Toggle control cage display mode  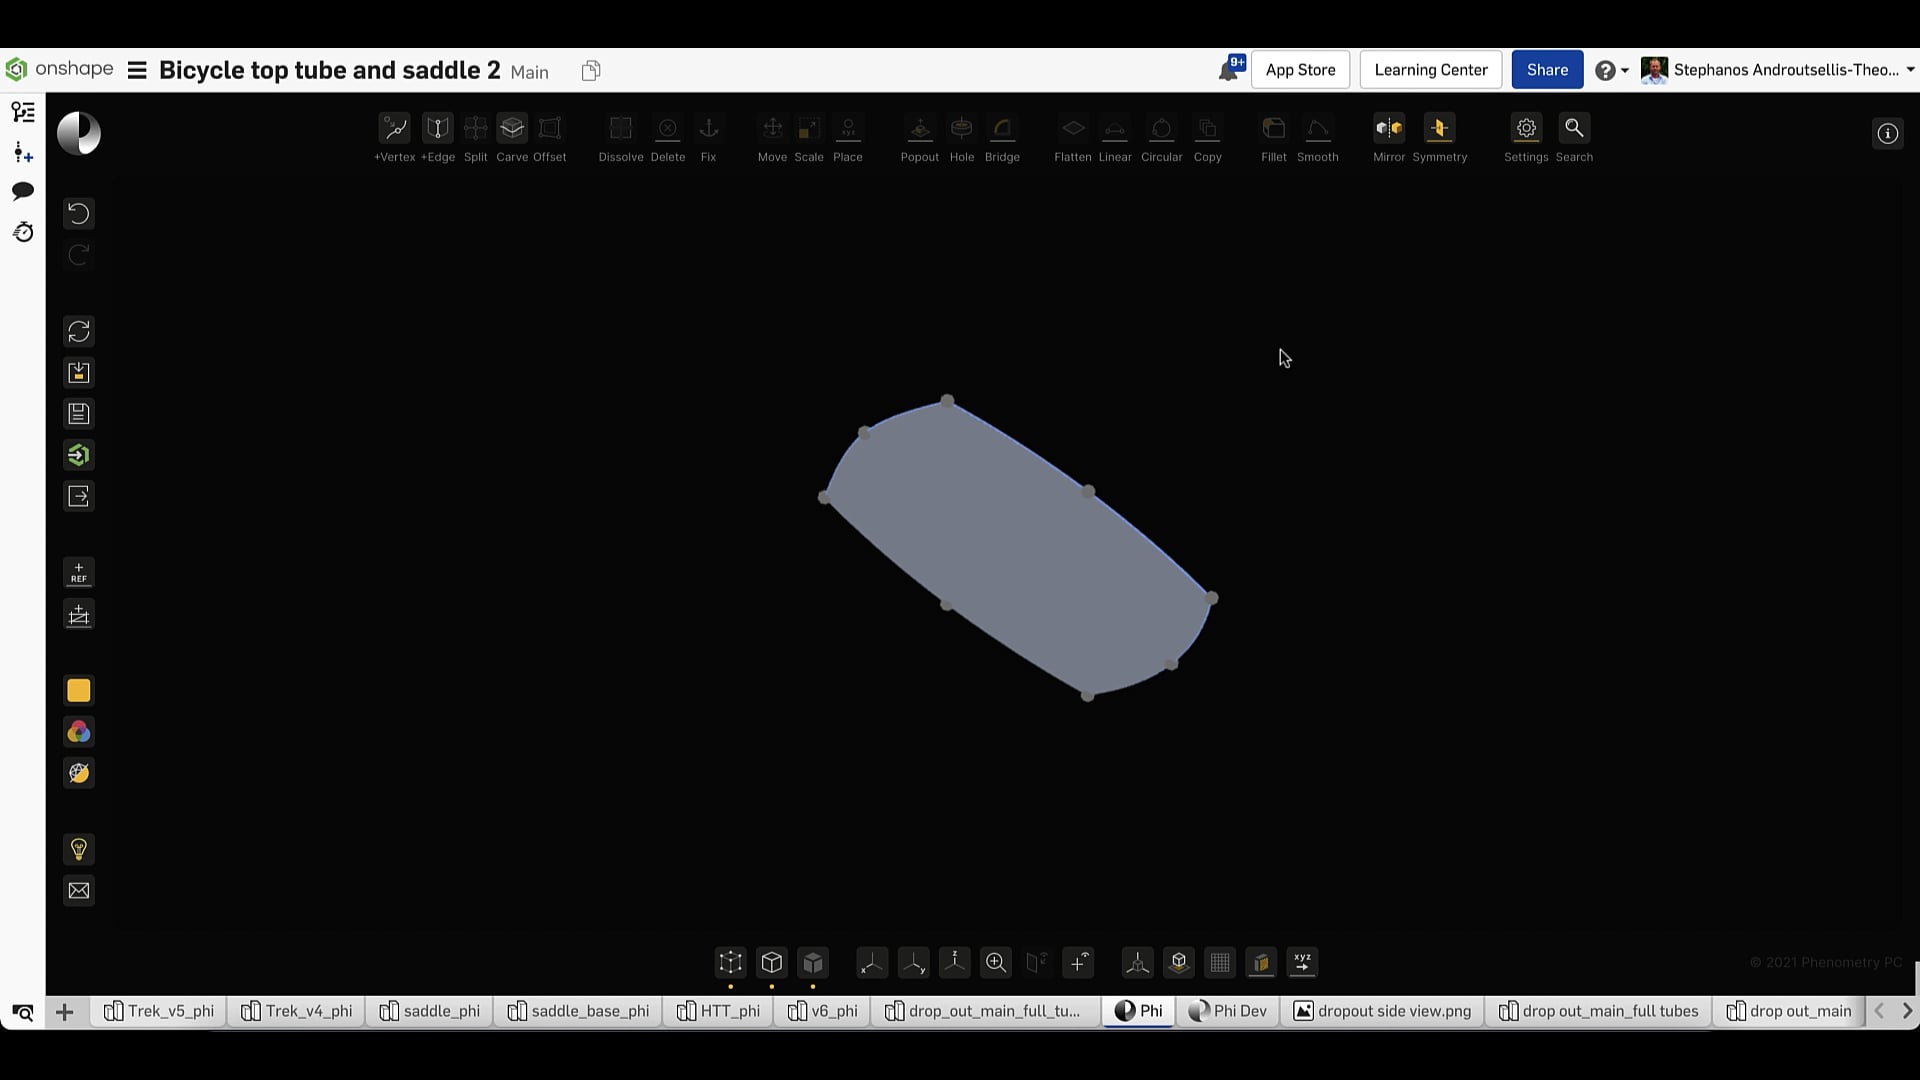tap(730, 962)
